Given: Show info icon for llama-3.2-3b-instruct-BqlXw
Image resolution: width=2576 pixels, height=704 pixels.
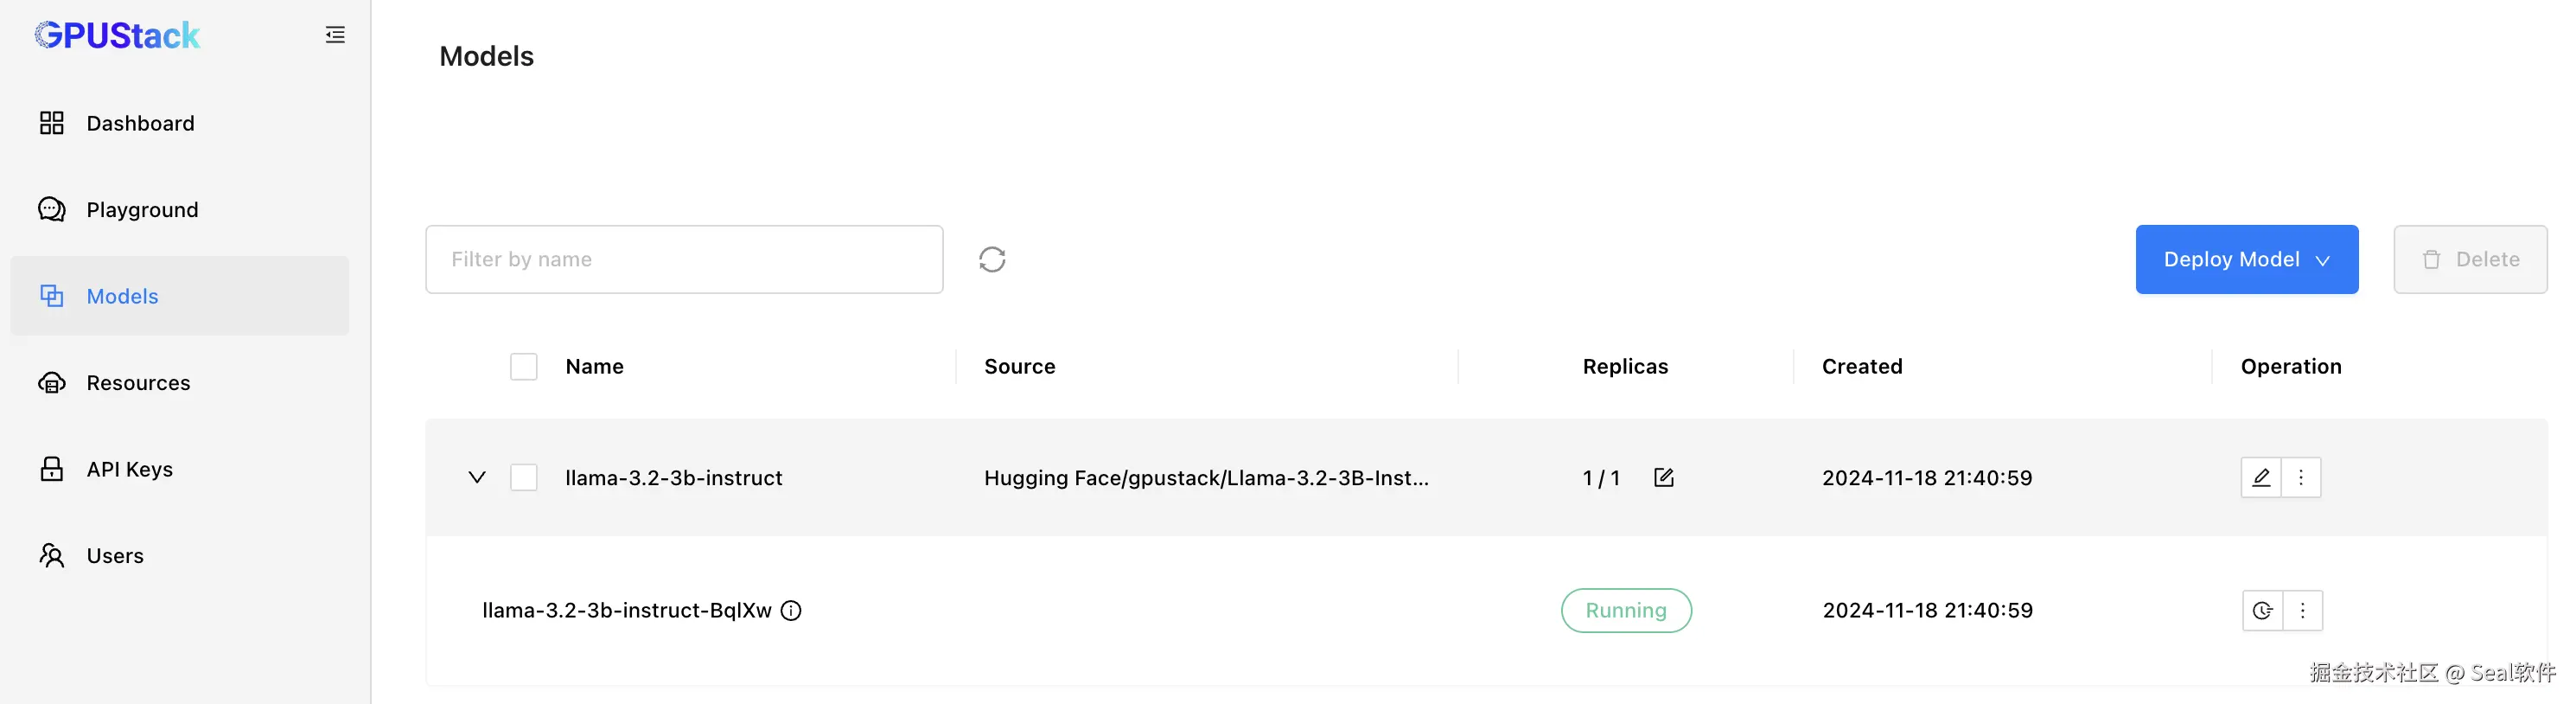Looking at the screenshot, I should coord(791,610).
